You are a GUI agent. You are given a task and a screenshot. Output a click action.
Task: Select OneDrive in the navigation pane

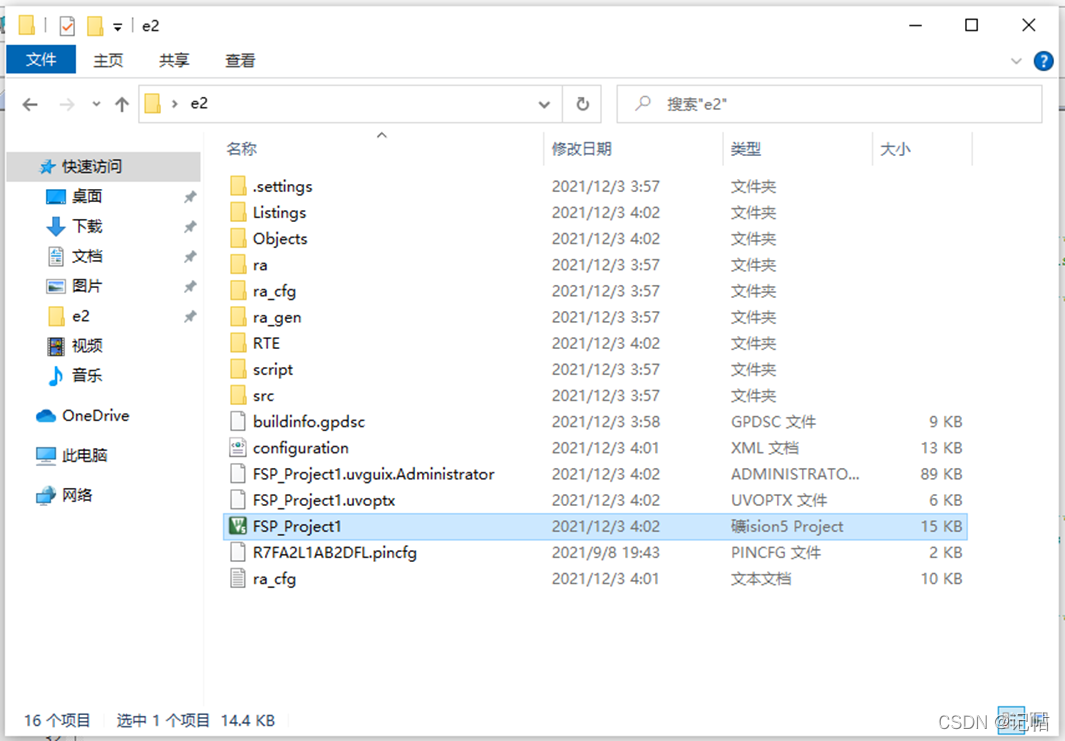[x=95, y=416]
